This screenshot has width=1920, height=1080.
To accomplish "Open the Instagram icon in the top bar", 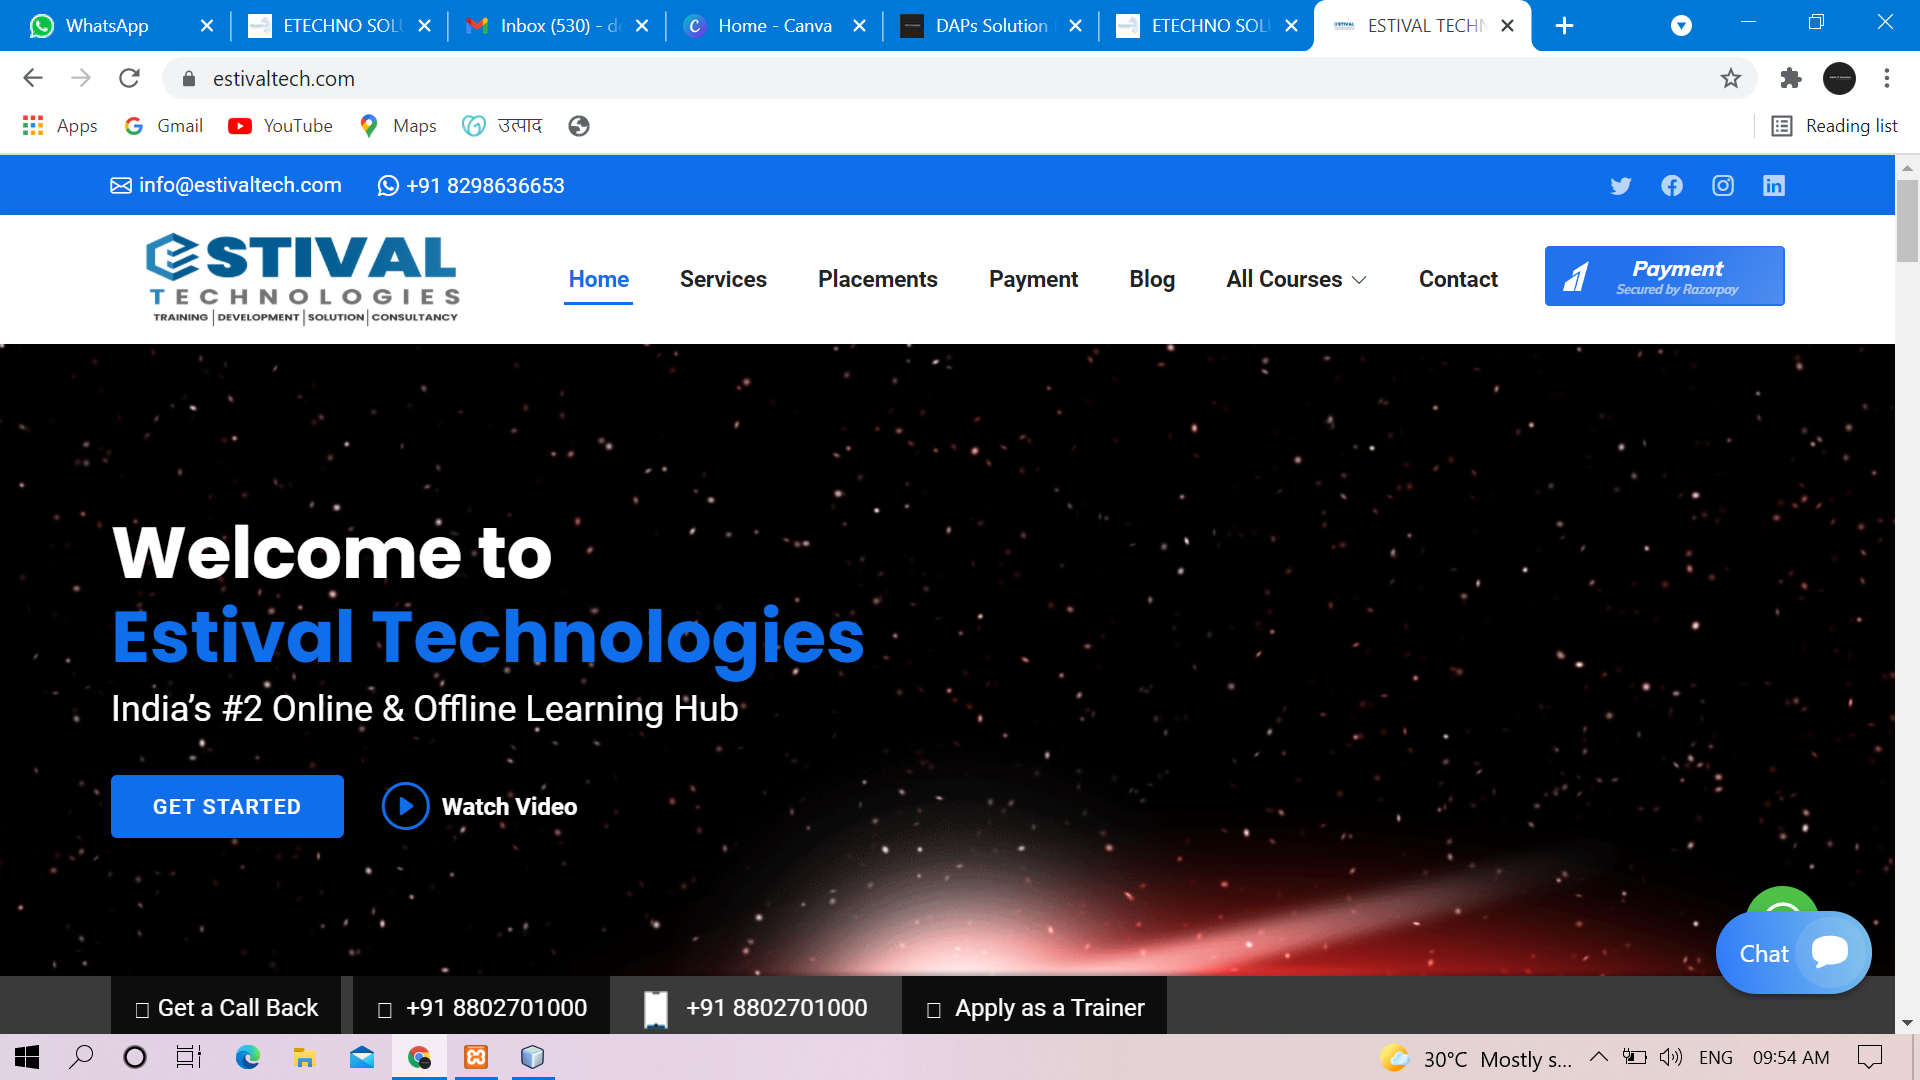I will click(1723, 186).
